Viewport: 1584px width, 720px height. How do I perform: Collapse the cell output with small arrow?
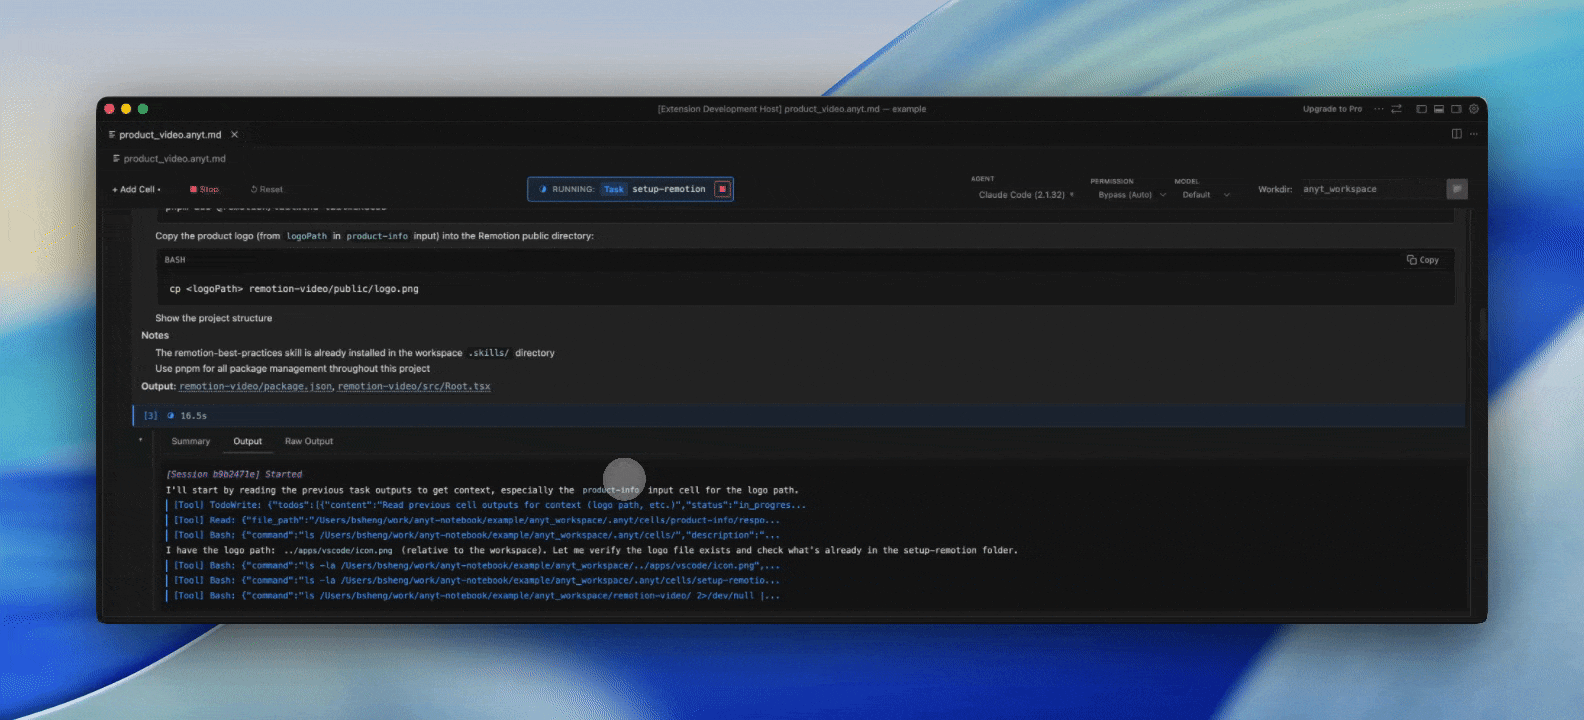[x=141, y=440]
